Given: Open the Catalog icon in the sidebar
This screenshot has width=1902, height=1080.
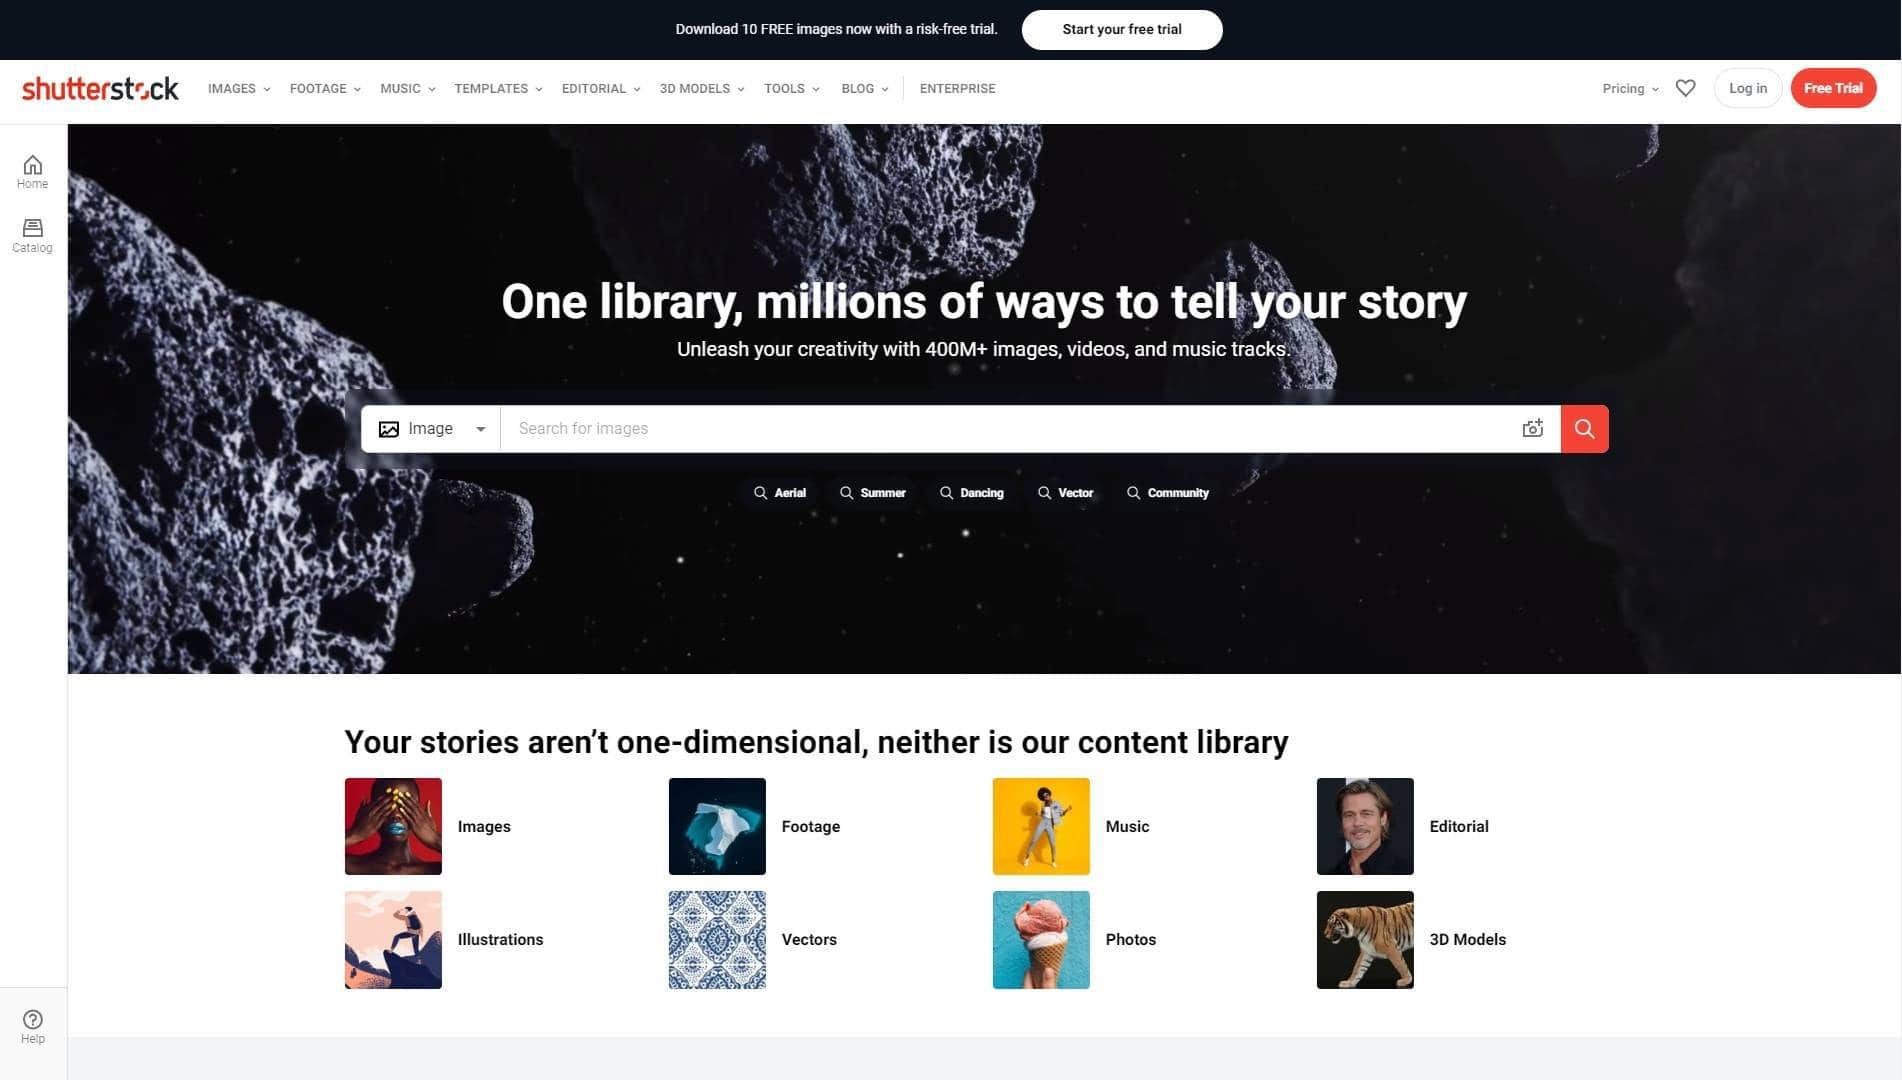Looking at the screenshot, I should point(32,236).
